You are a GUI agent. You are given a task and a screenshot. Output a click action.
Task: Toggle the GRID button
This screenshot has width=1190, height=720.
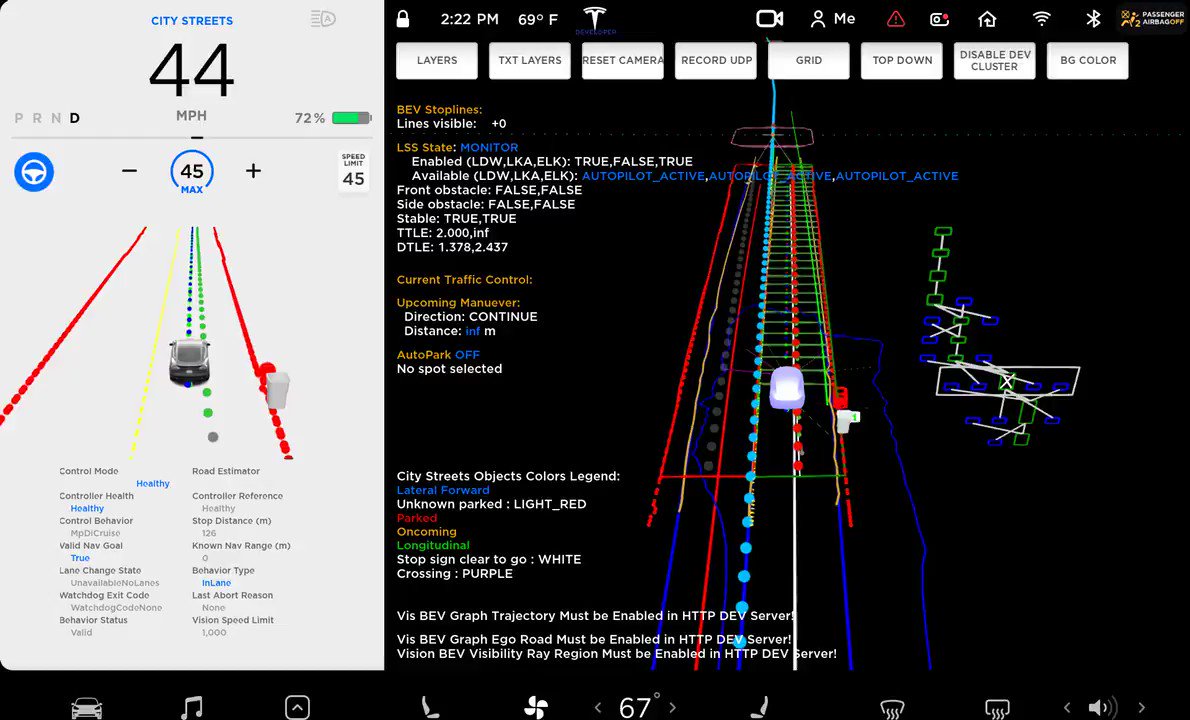(809, 61)
